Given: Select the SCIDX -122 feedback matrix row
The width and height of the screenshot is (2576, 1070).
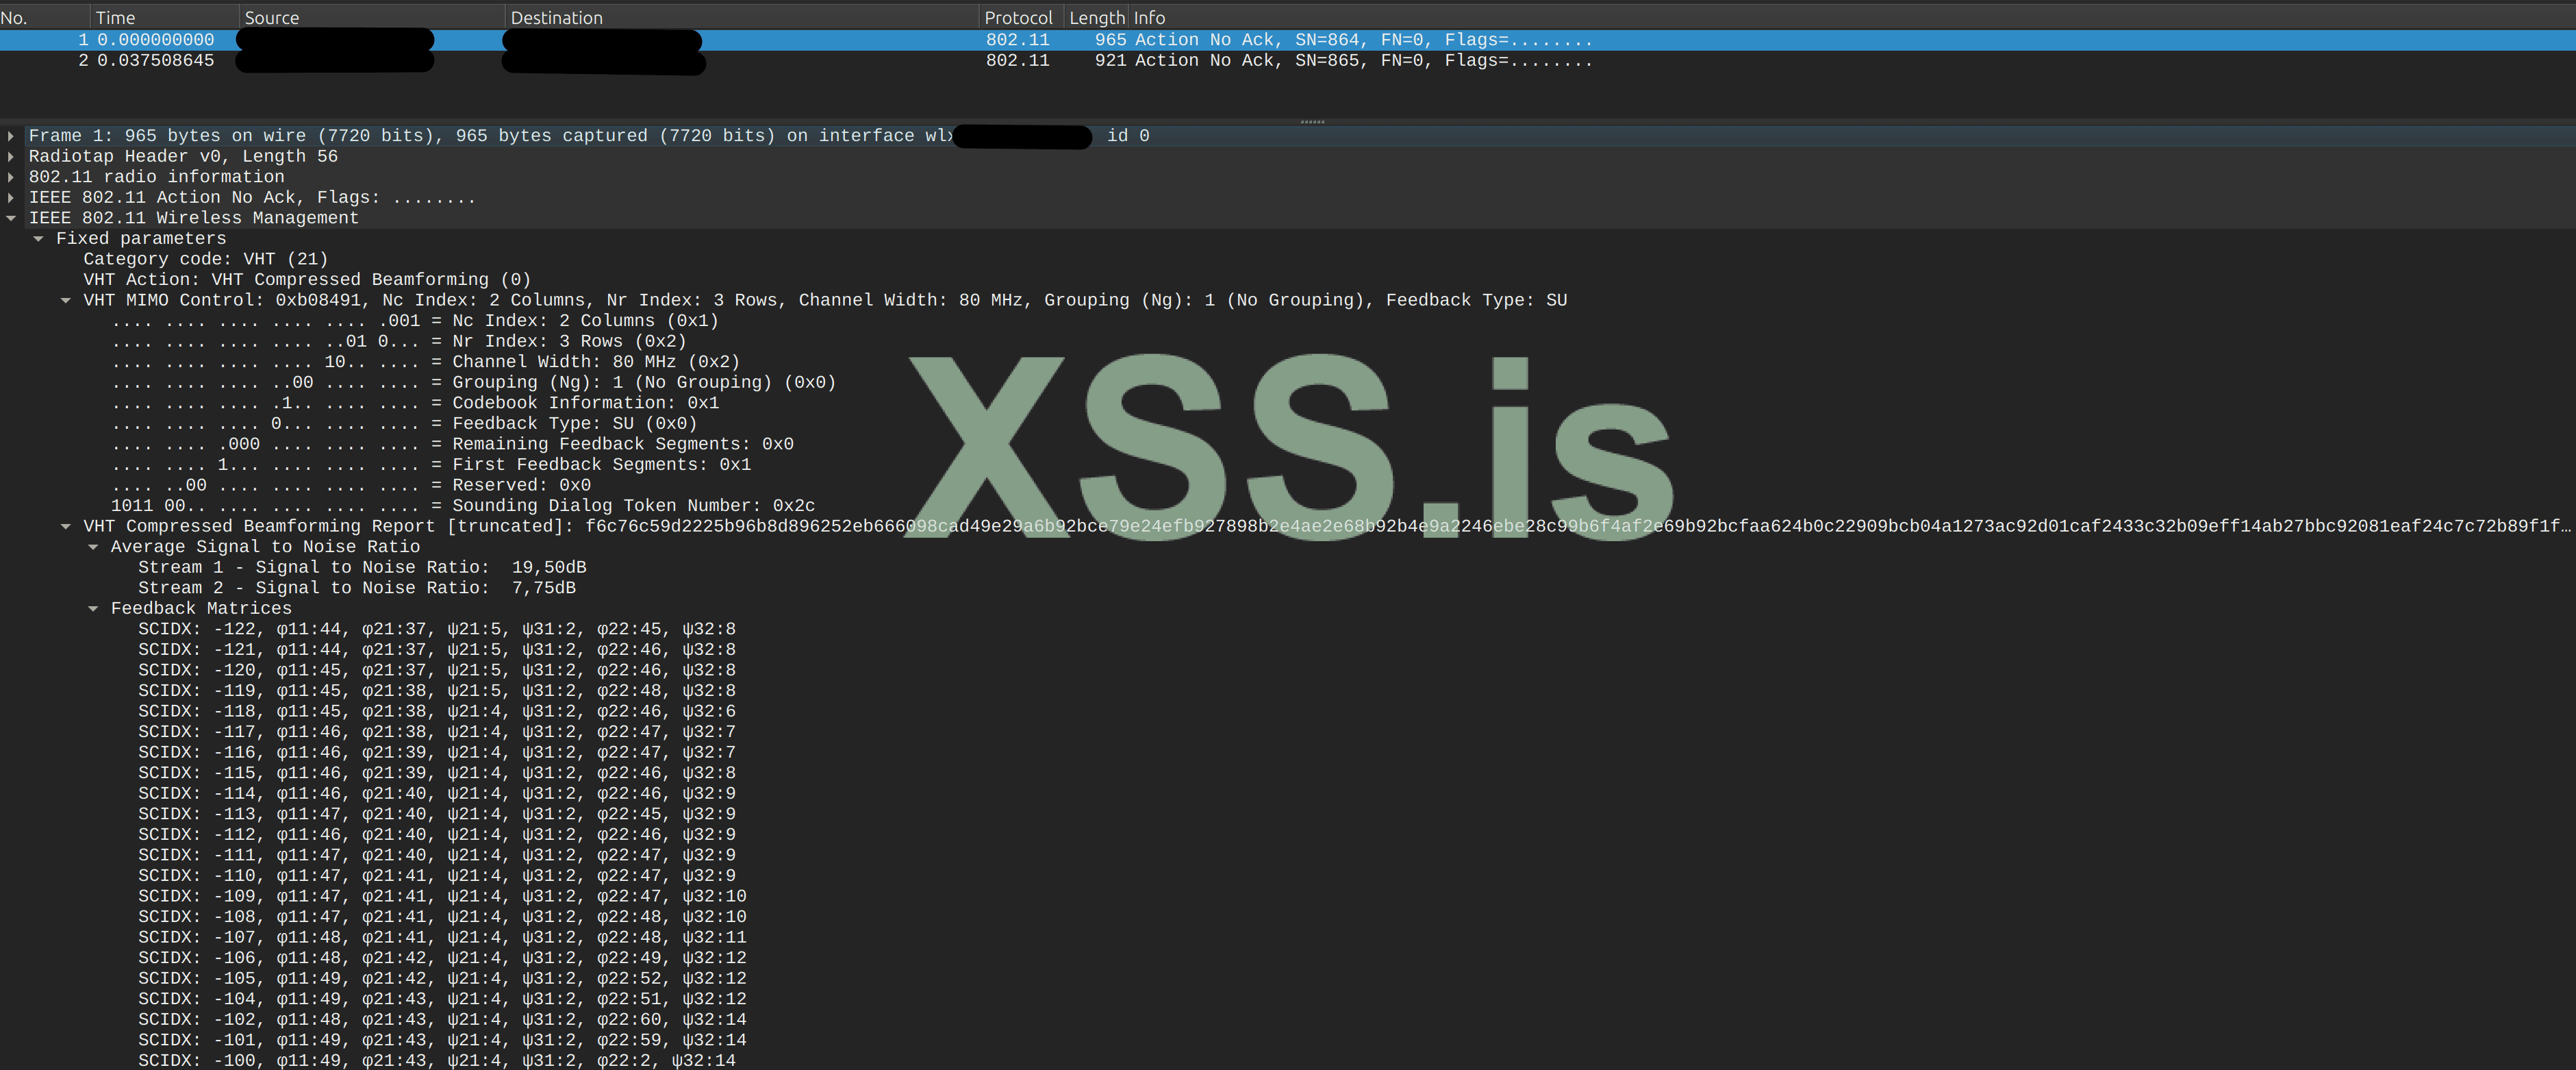Looking at the screenshot, I should point(436,629).
